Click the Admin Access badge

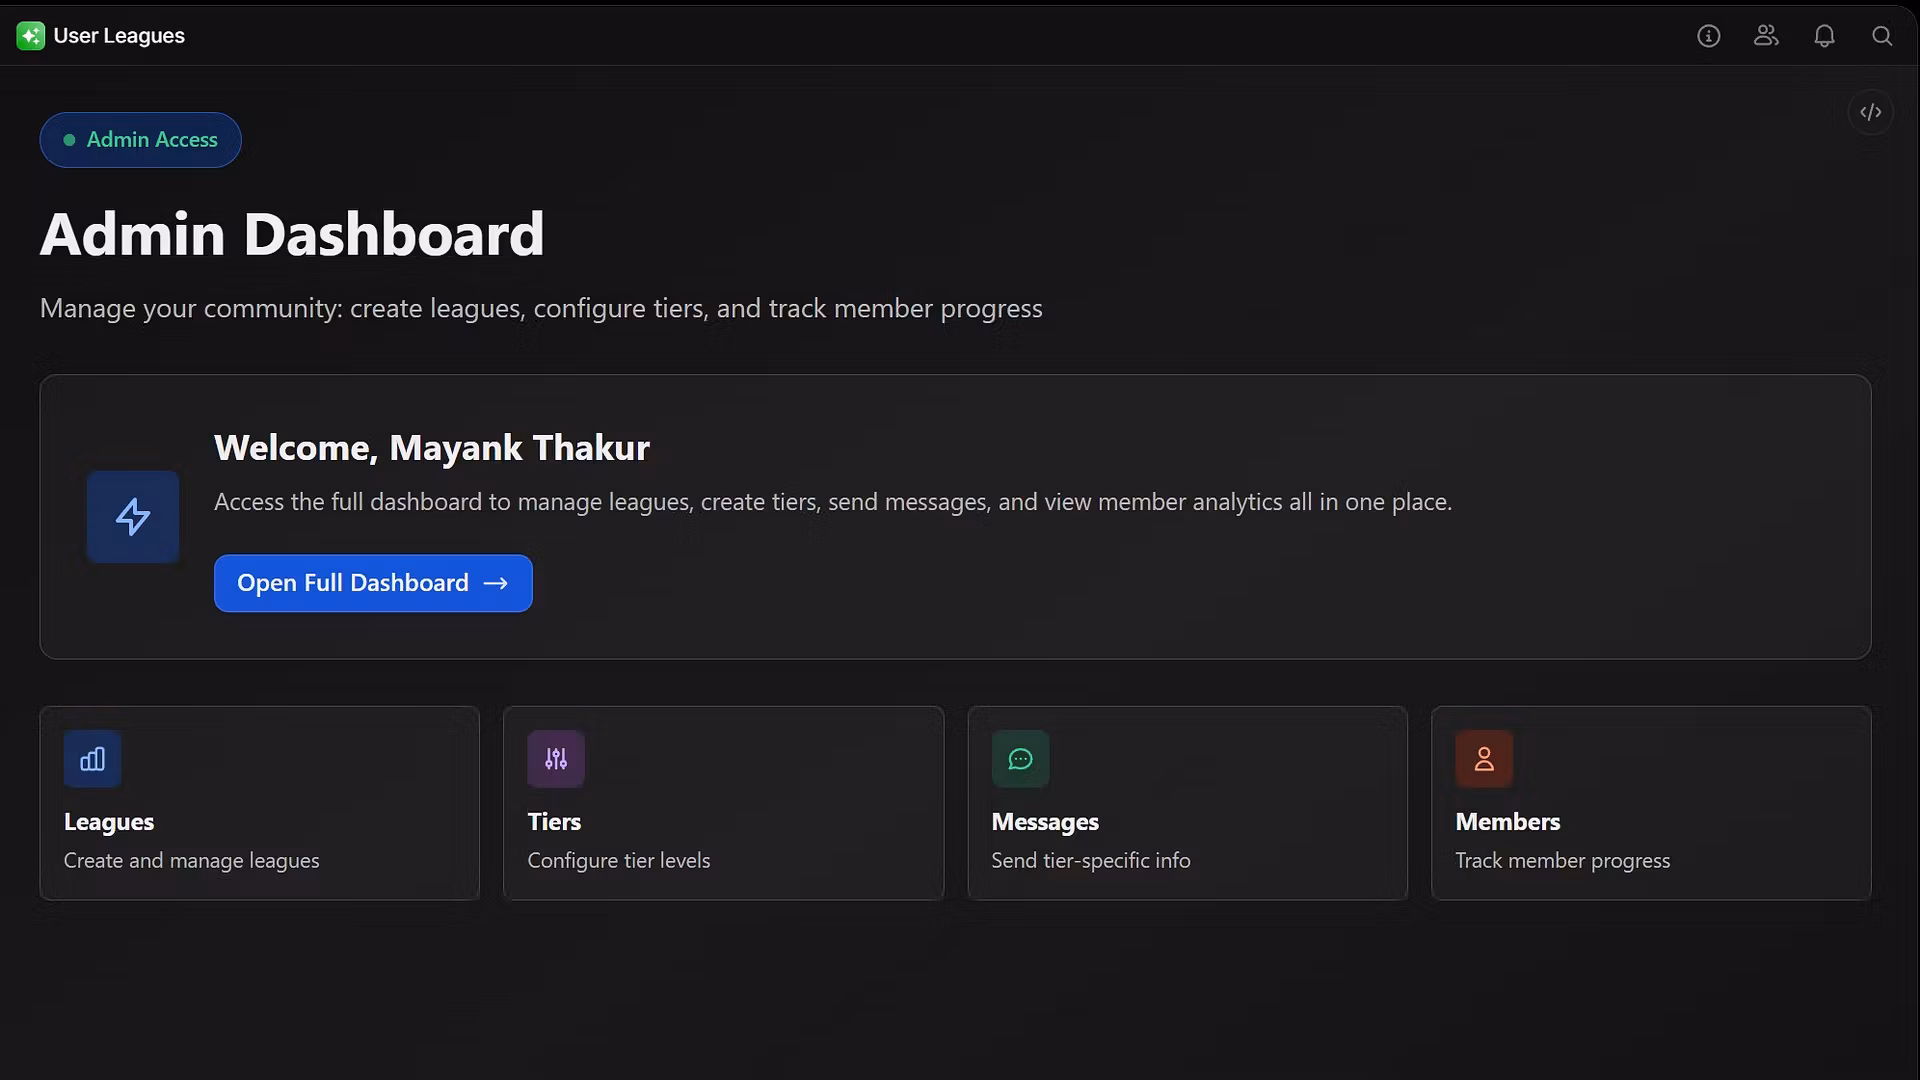coord(140,140)
